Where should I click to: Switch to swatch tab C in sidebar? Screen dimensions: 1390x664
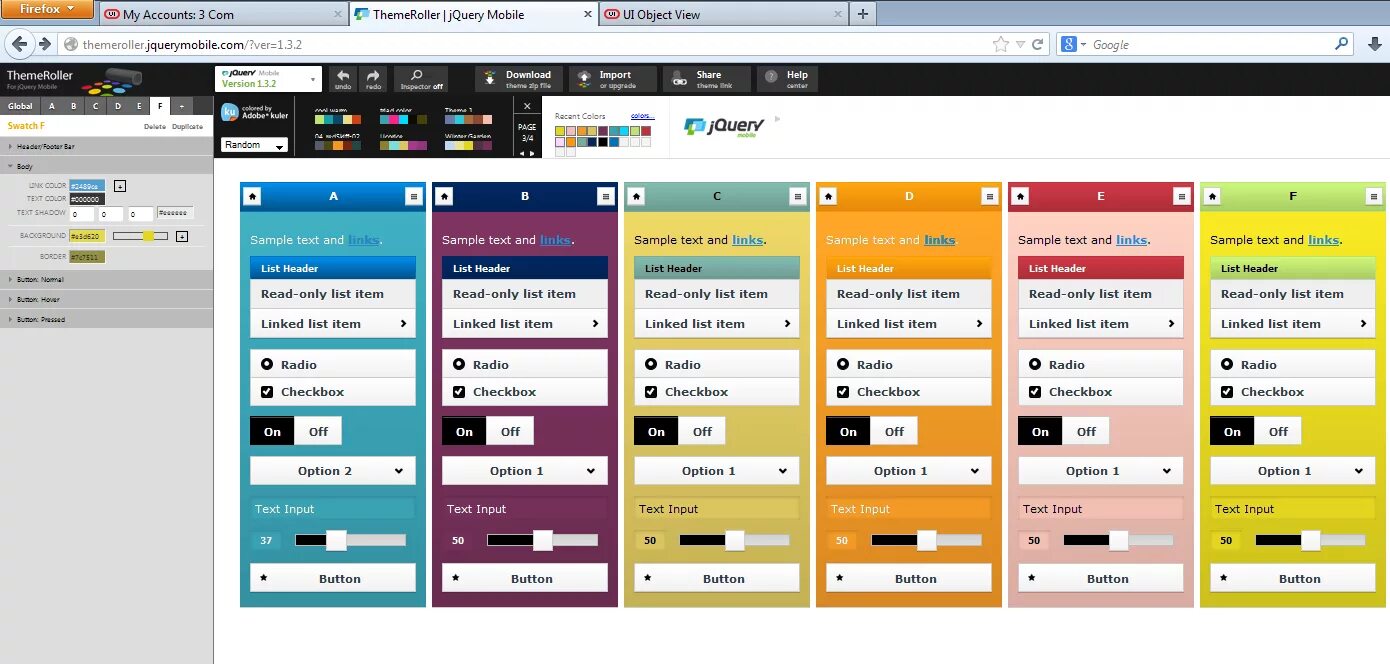point(95,106)
